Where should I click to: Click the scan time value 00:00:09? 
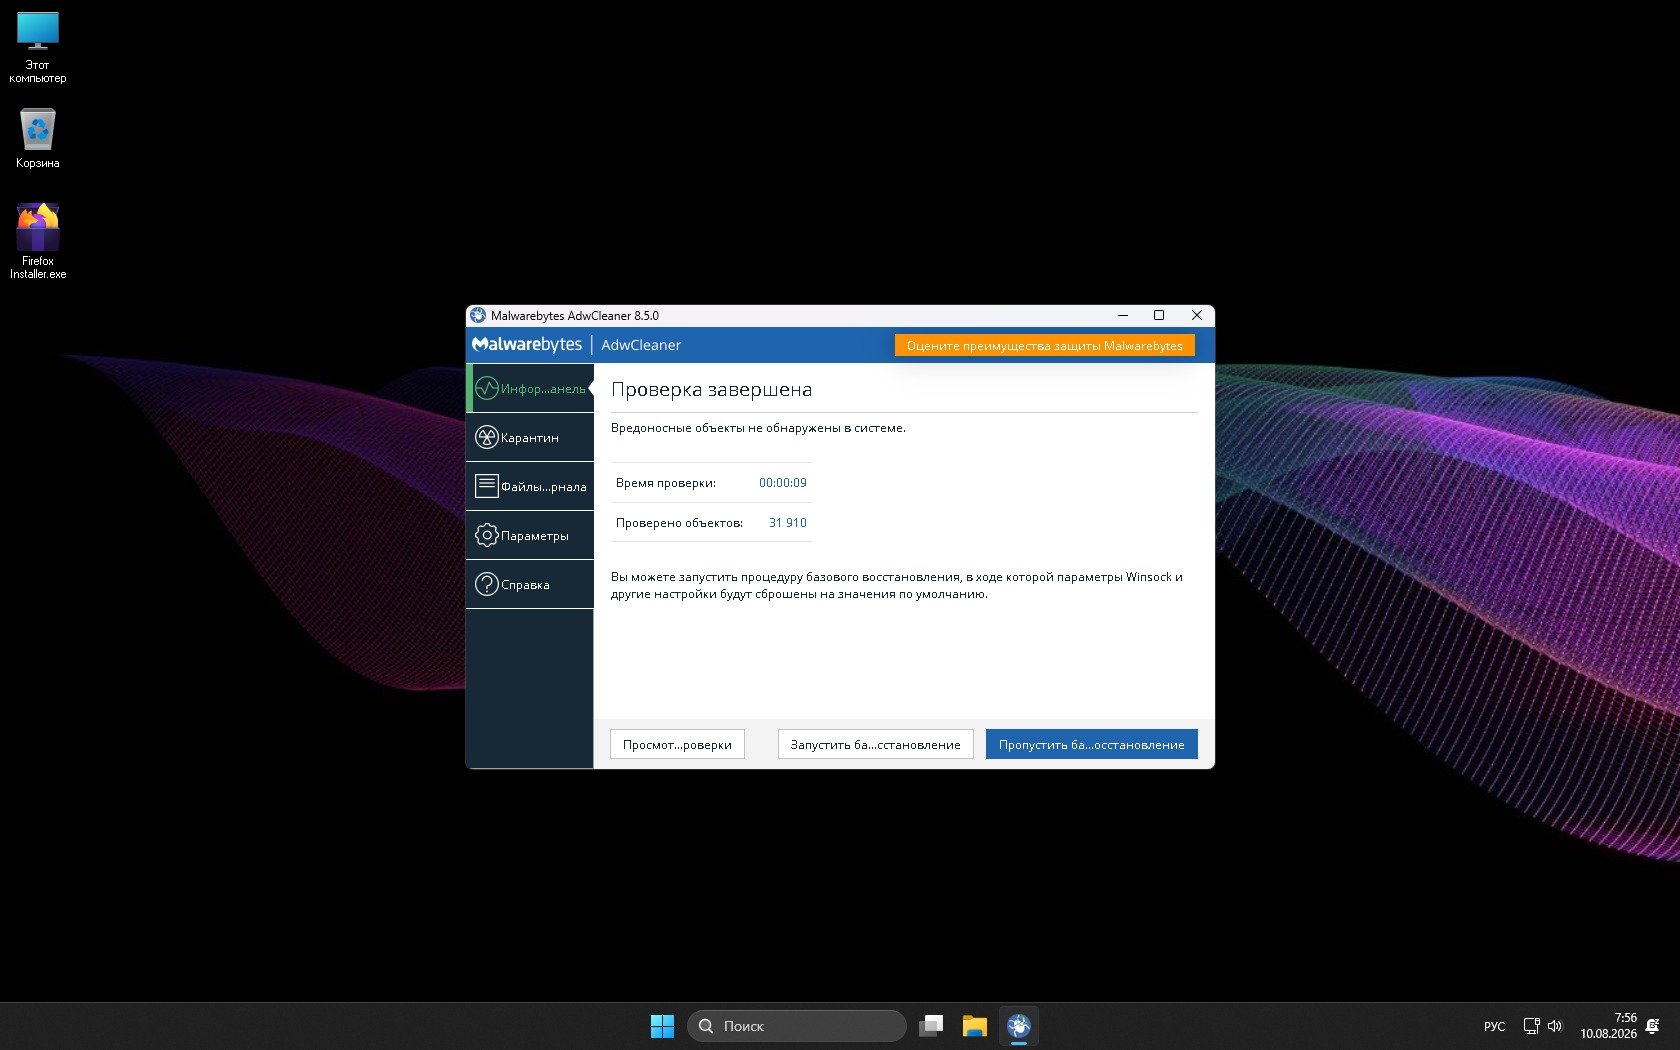[x=783, y=482]
